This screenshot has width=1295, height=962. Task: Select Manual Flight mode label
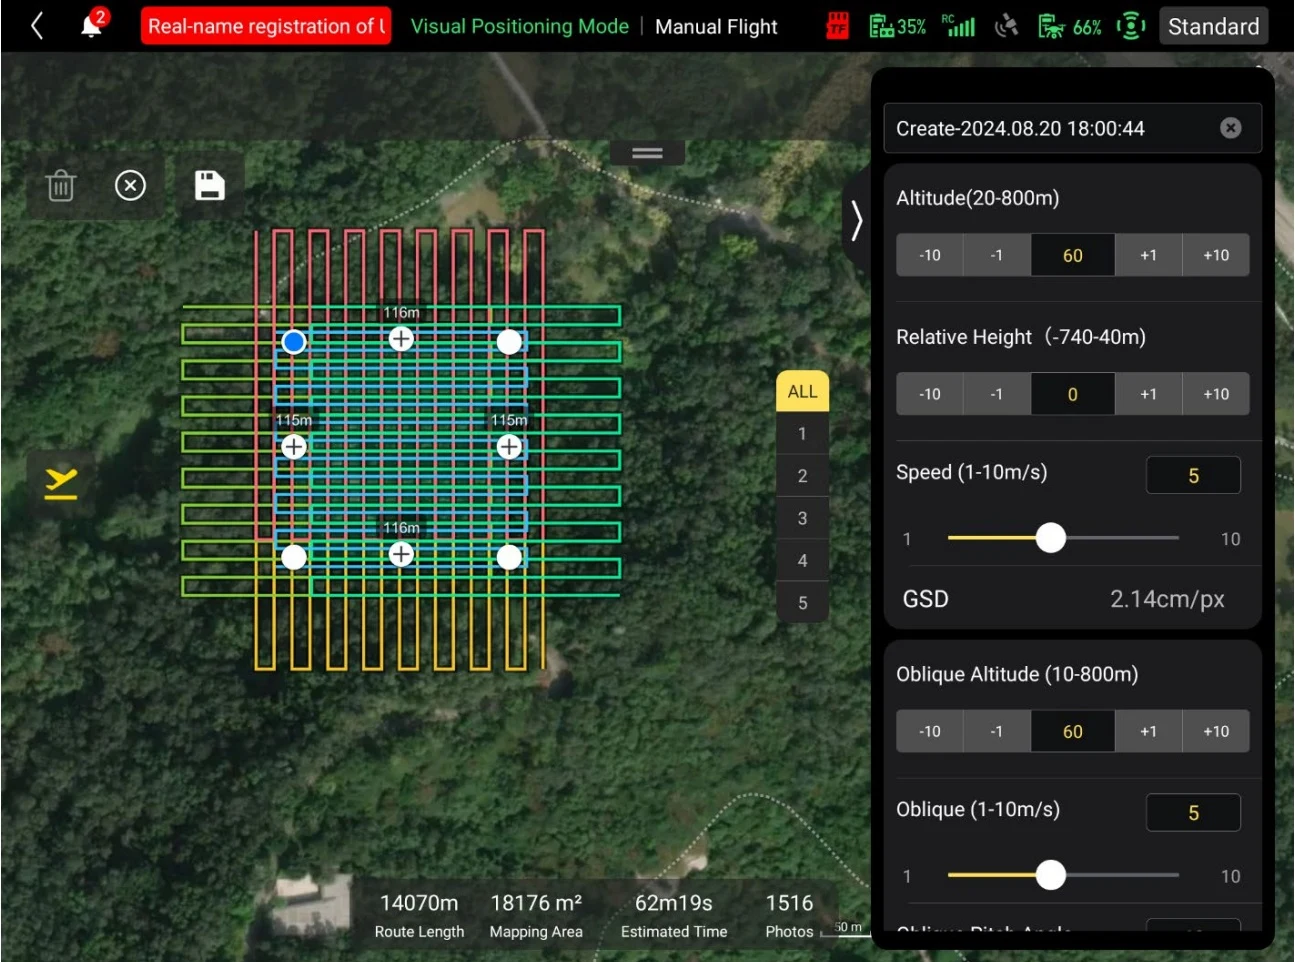tap(716, 27)
